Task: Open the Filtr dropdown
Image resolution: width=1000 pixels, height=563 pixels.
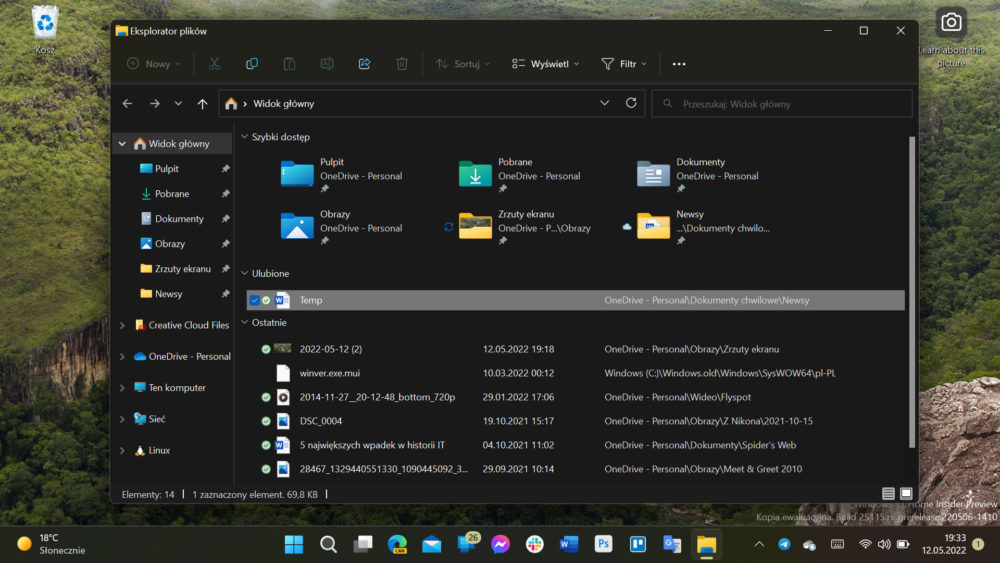Action: point(624,64)
